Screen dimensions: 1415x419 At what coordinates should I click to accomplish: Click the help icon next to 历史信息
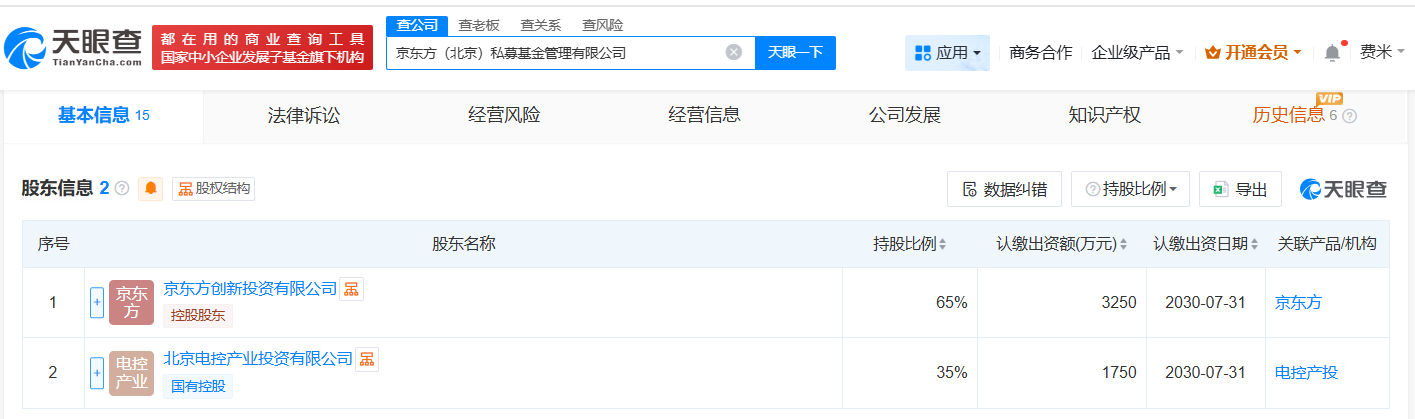click(x=1349, y=116)
